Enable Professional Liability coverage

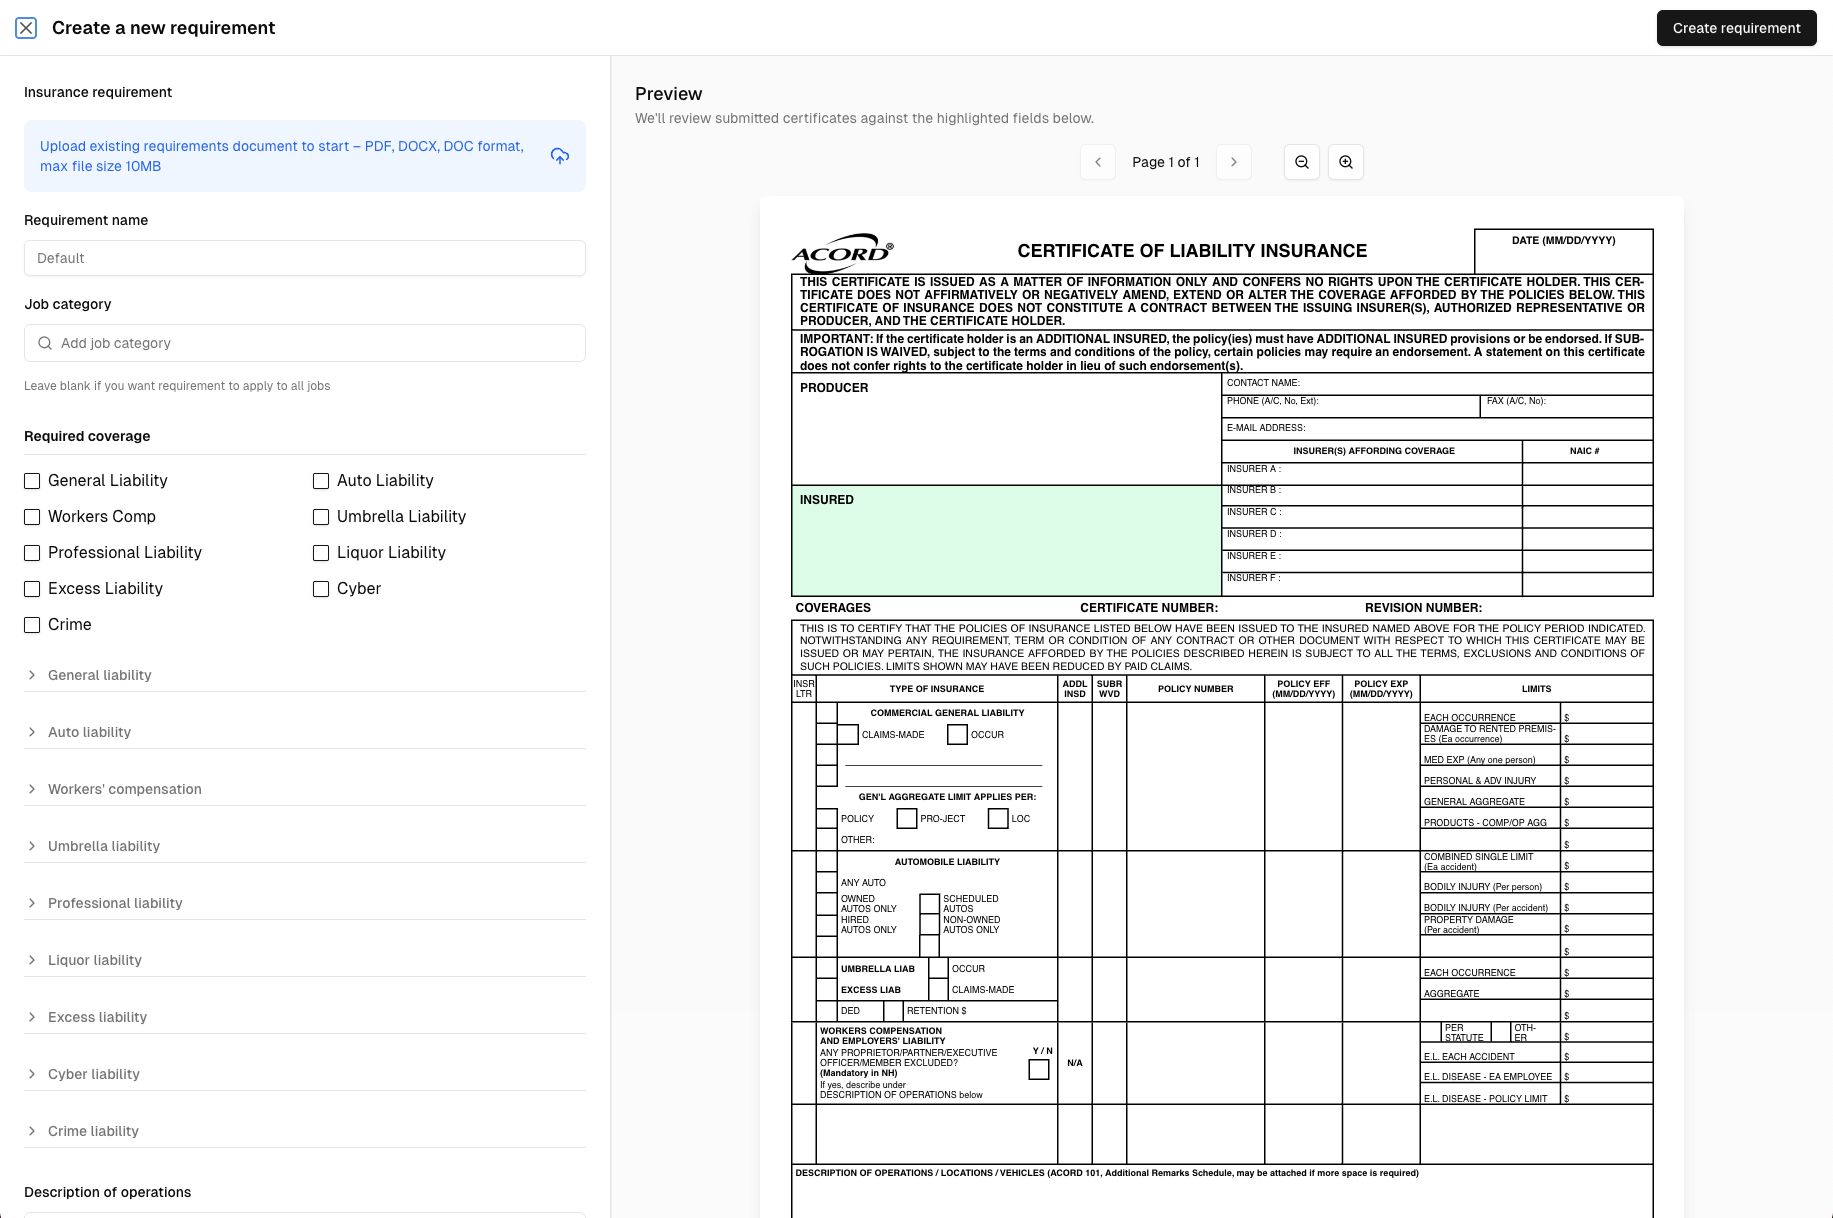click(31, 552)
